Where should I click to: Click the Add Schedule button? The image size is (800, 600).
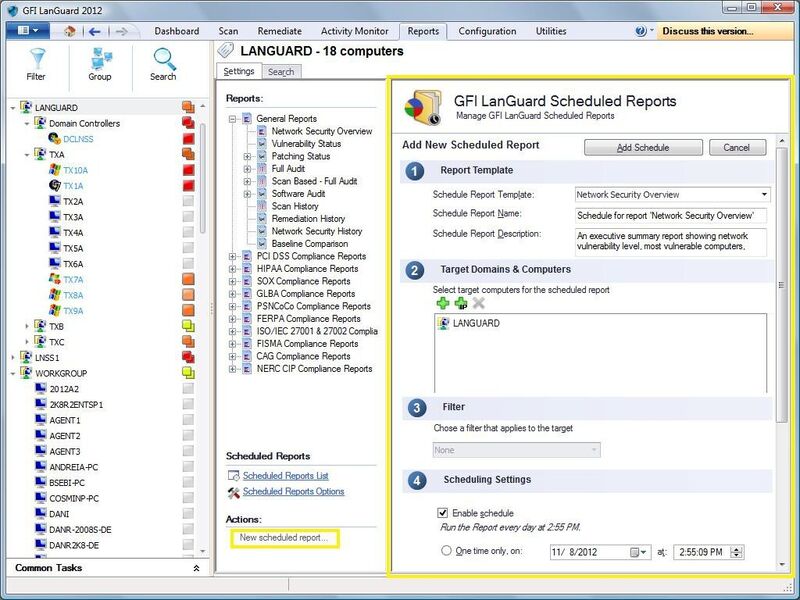point(643,147)
